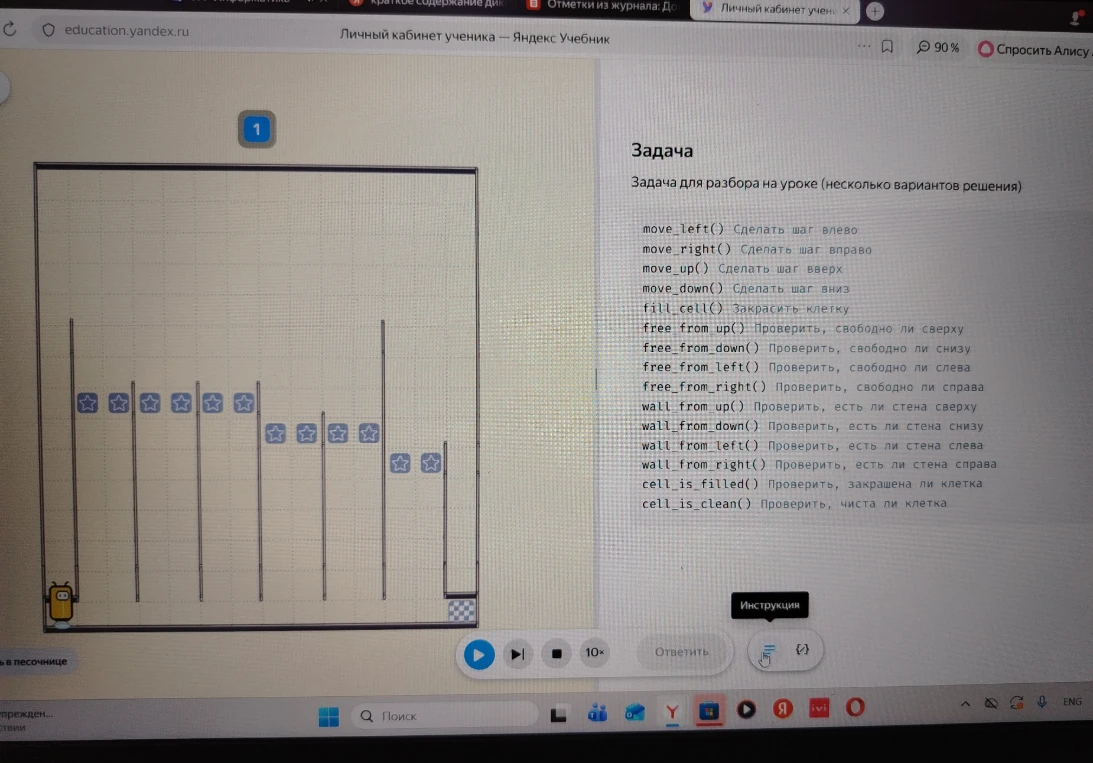Click the Спросить Алису button
This screenshot has height=763, width=1093.
pyautogui.click(x=1034, y=49)
